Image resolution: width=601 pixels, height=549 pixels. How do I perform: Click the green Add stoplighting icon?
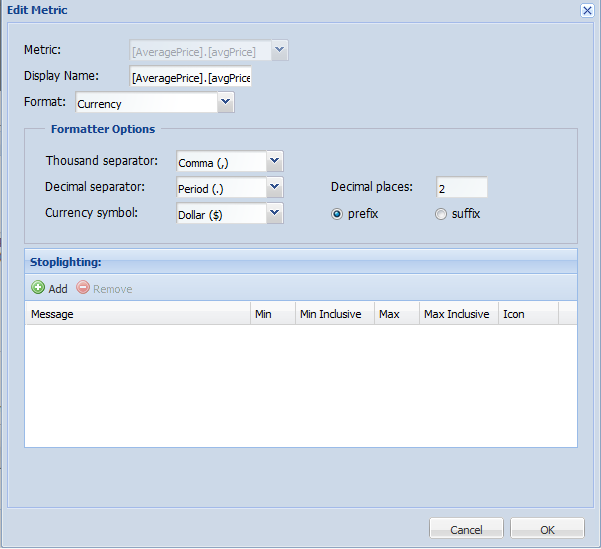point(38,287)
